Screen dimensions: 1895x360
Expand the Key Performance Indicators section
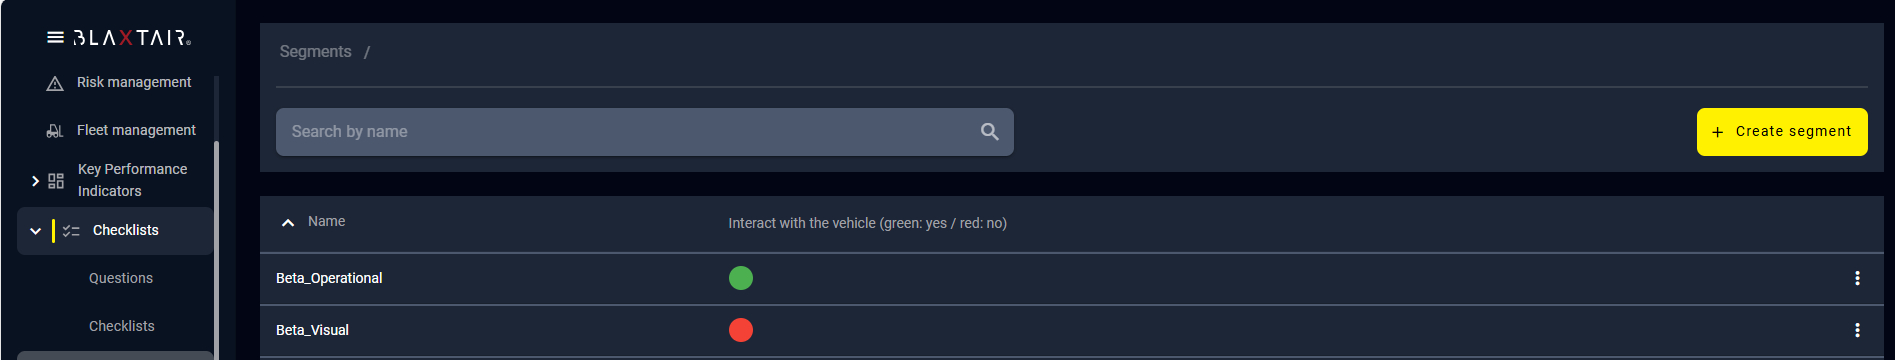click(x=35, y=181)
